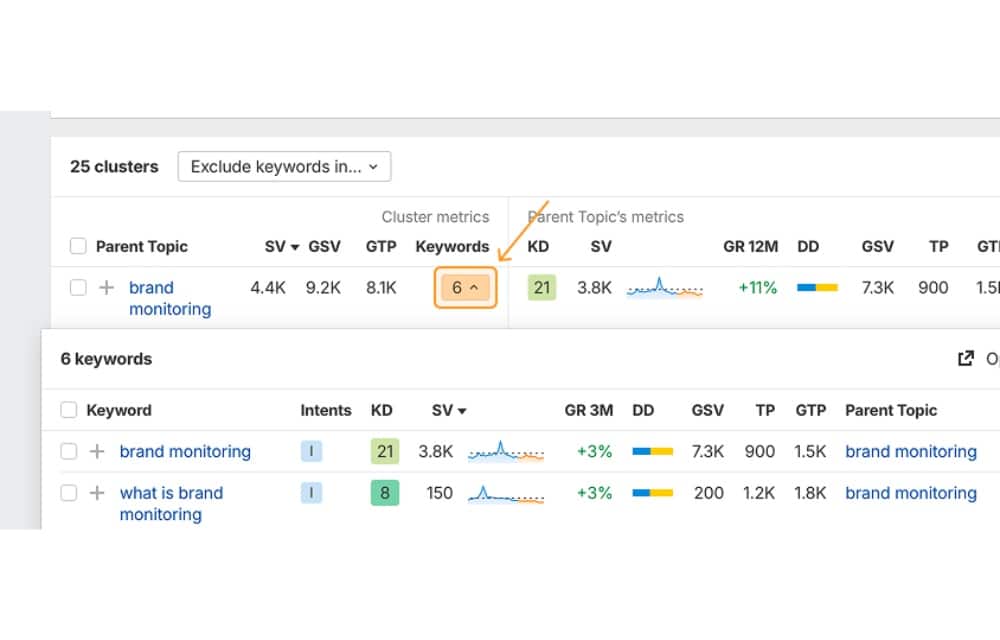1000x640 pixels.
Task: Open Parent Topic link in what is brand monitoring row
Action: [x=911, y=493]
